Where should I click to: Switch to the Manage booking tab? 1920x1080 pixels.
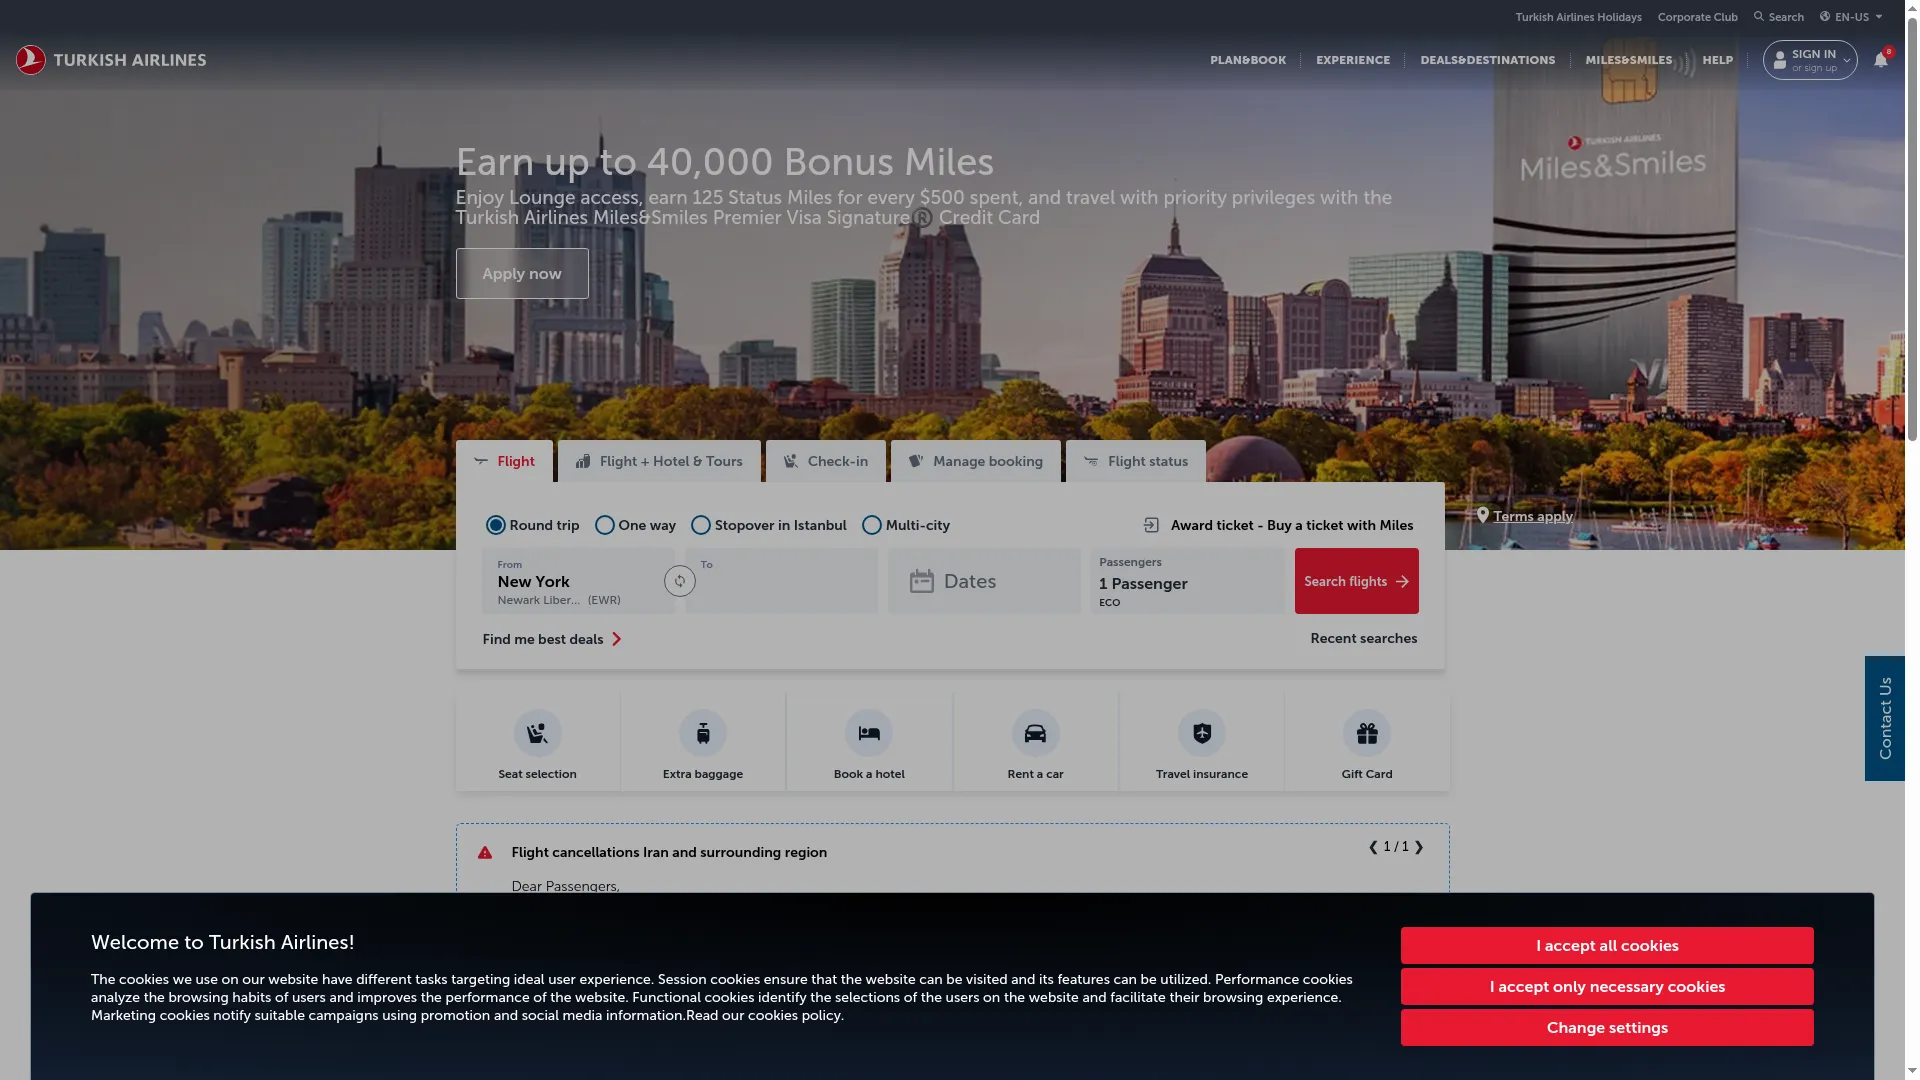(x=976, y=461)
